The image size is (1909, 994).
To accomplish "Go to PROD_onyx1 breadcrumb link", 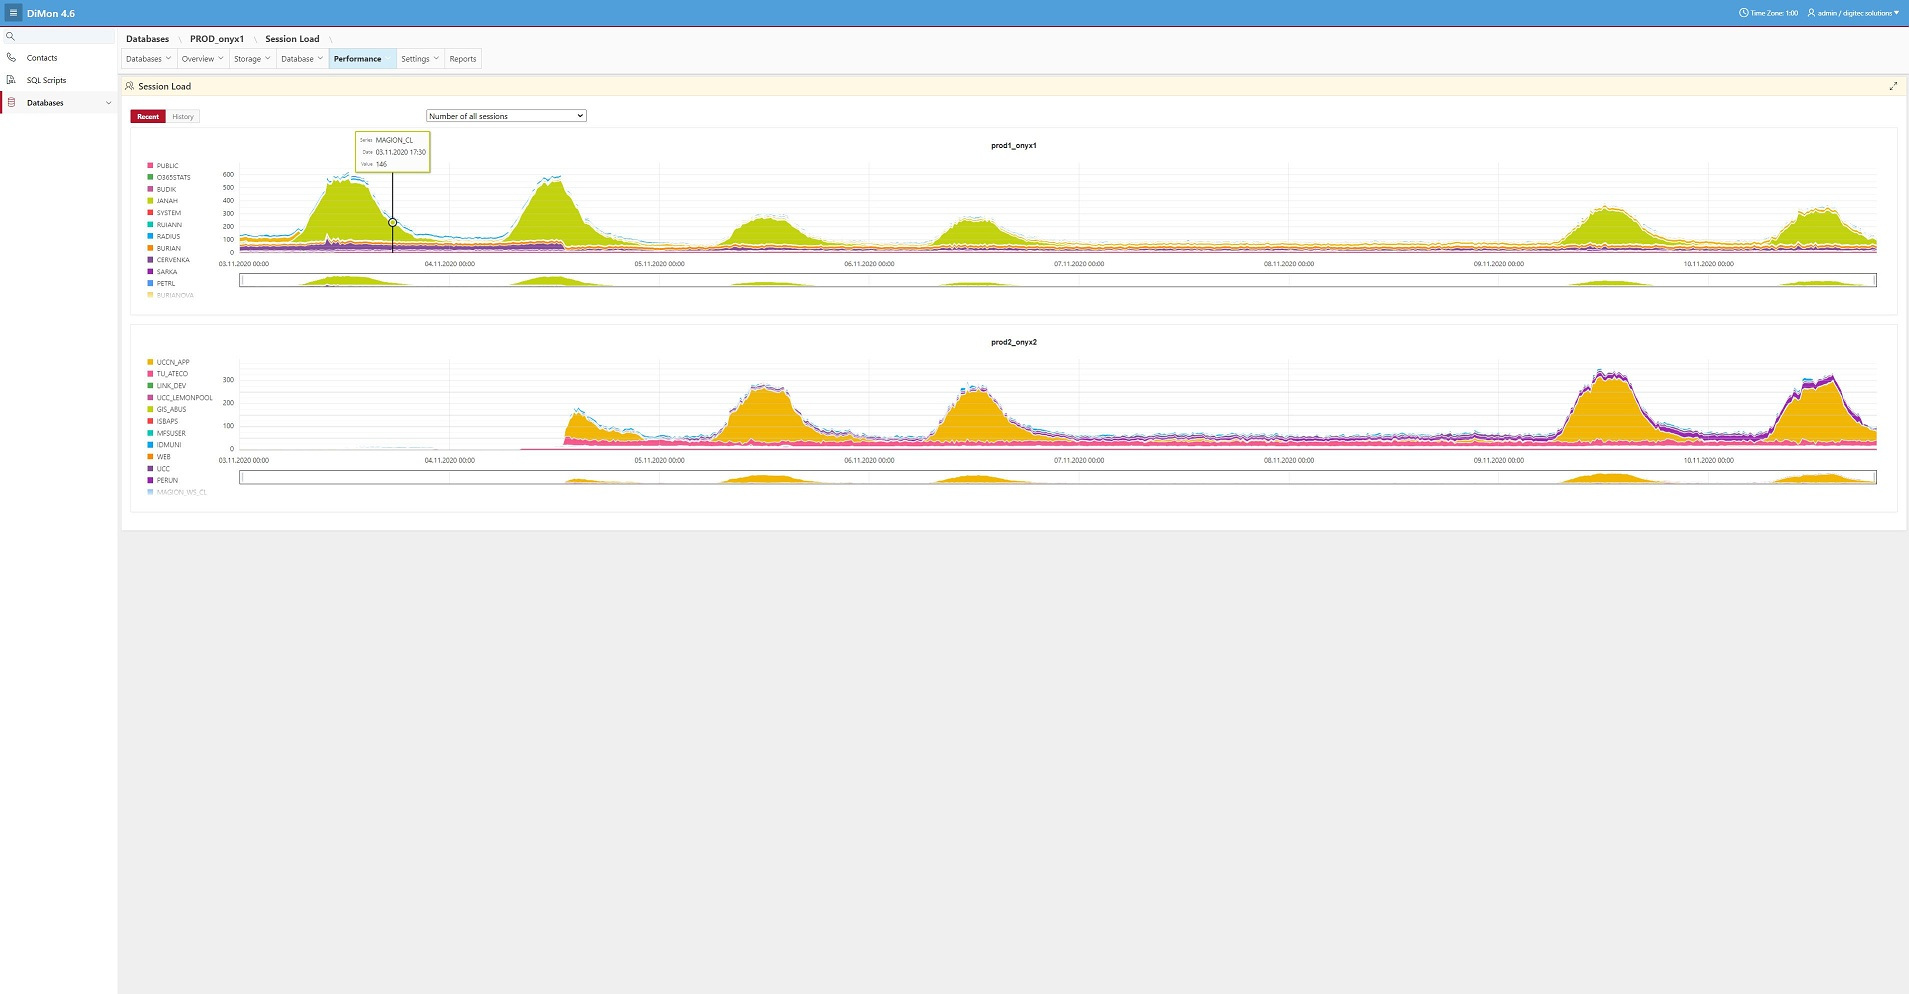I will (217, 39).
